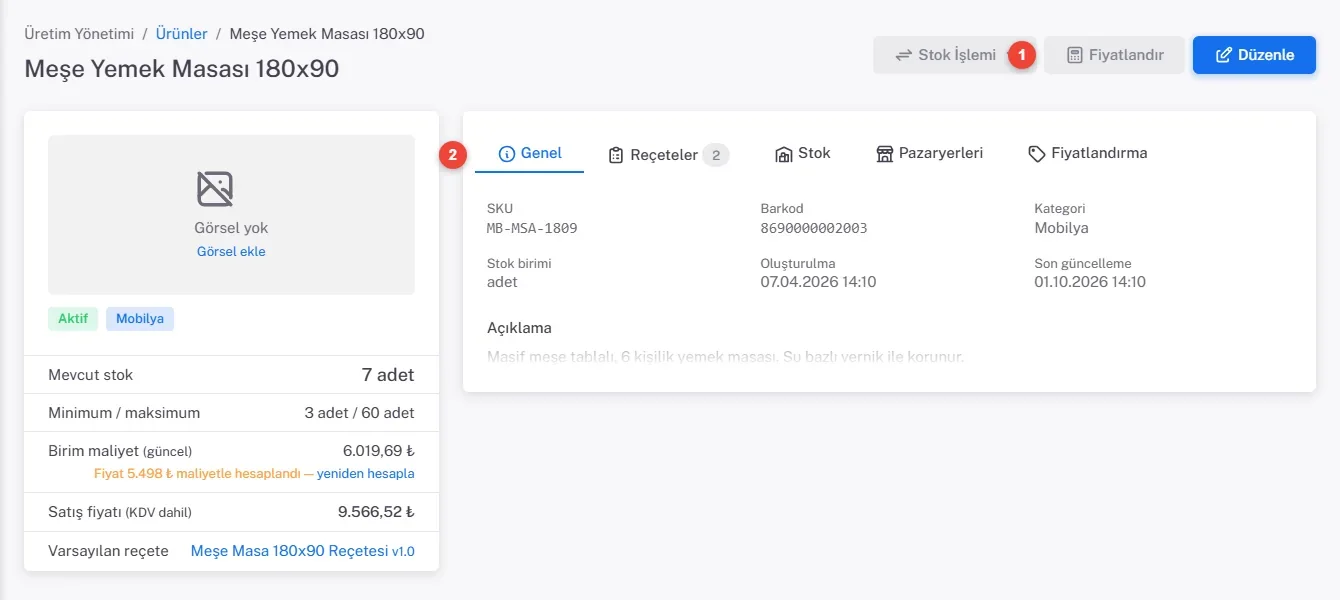Click the no-image placeholder icon
The height and width of the screenshot is (600, 1340).
click(215, 188)
